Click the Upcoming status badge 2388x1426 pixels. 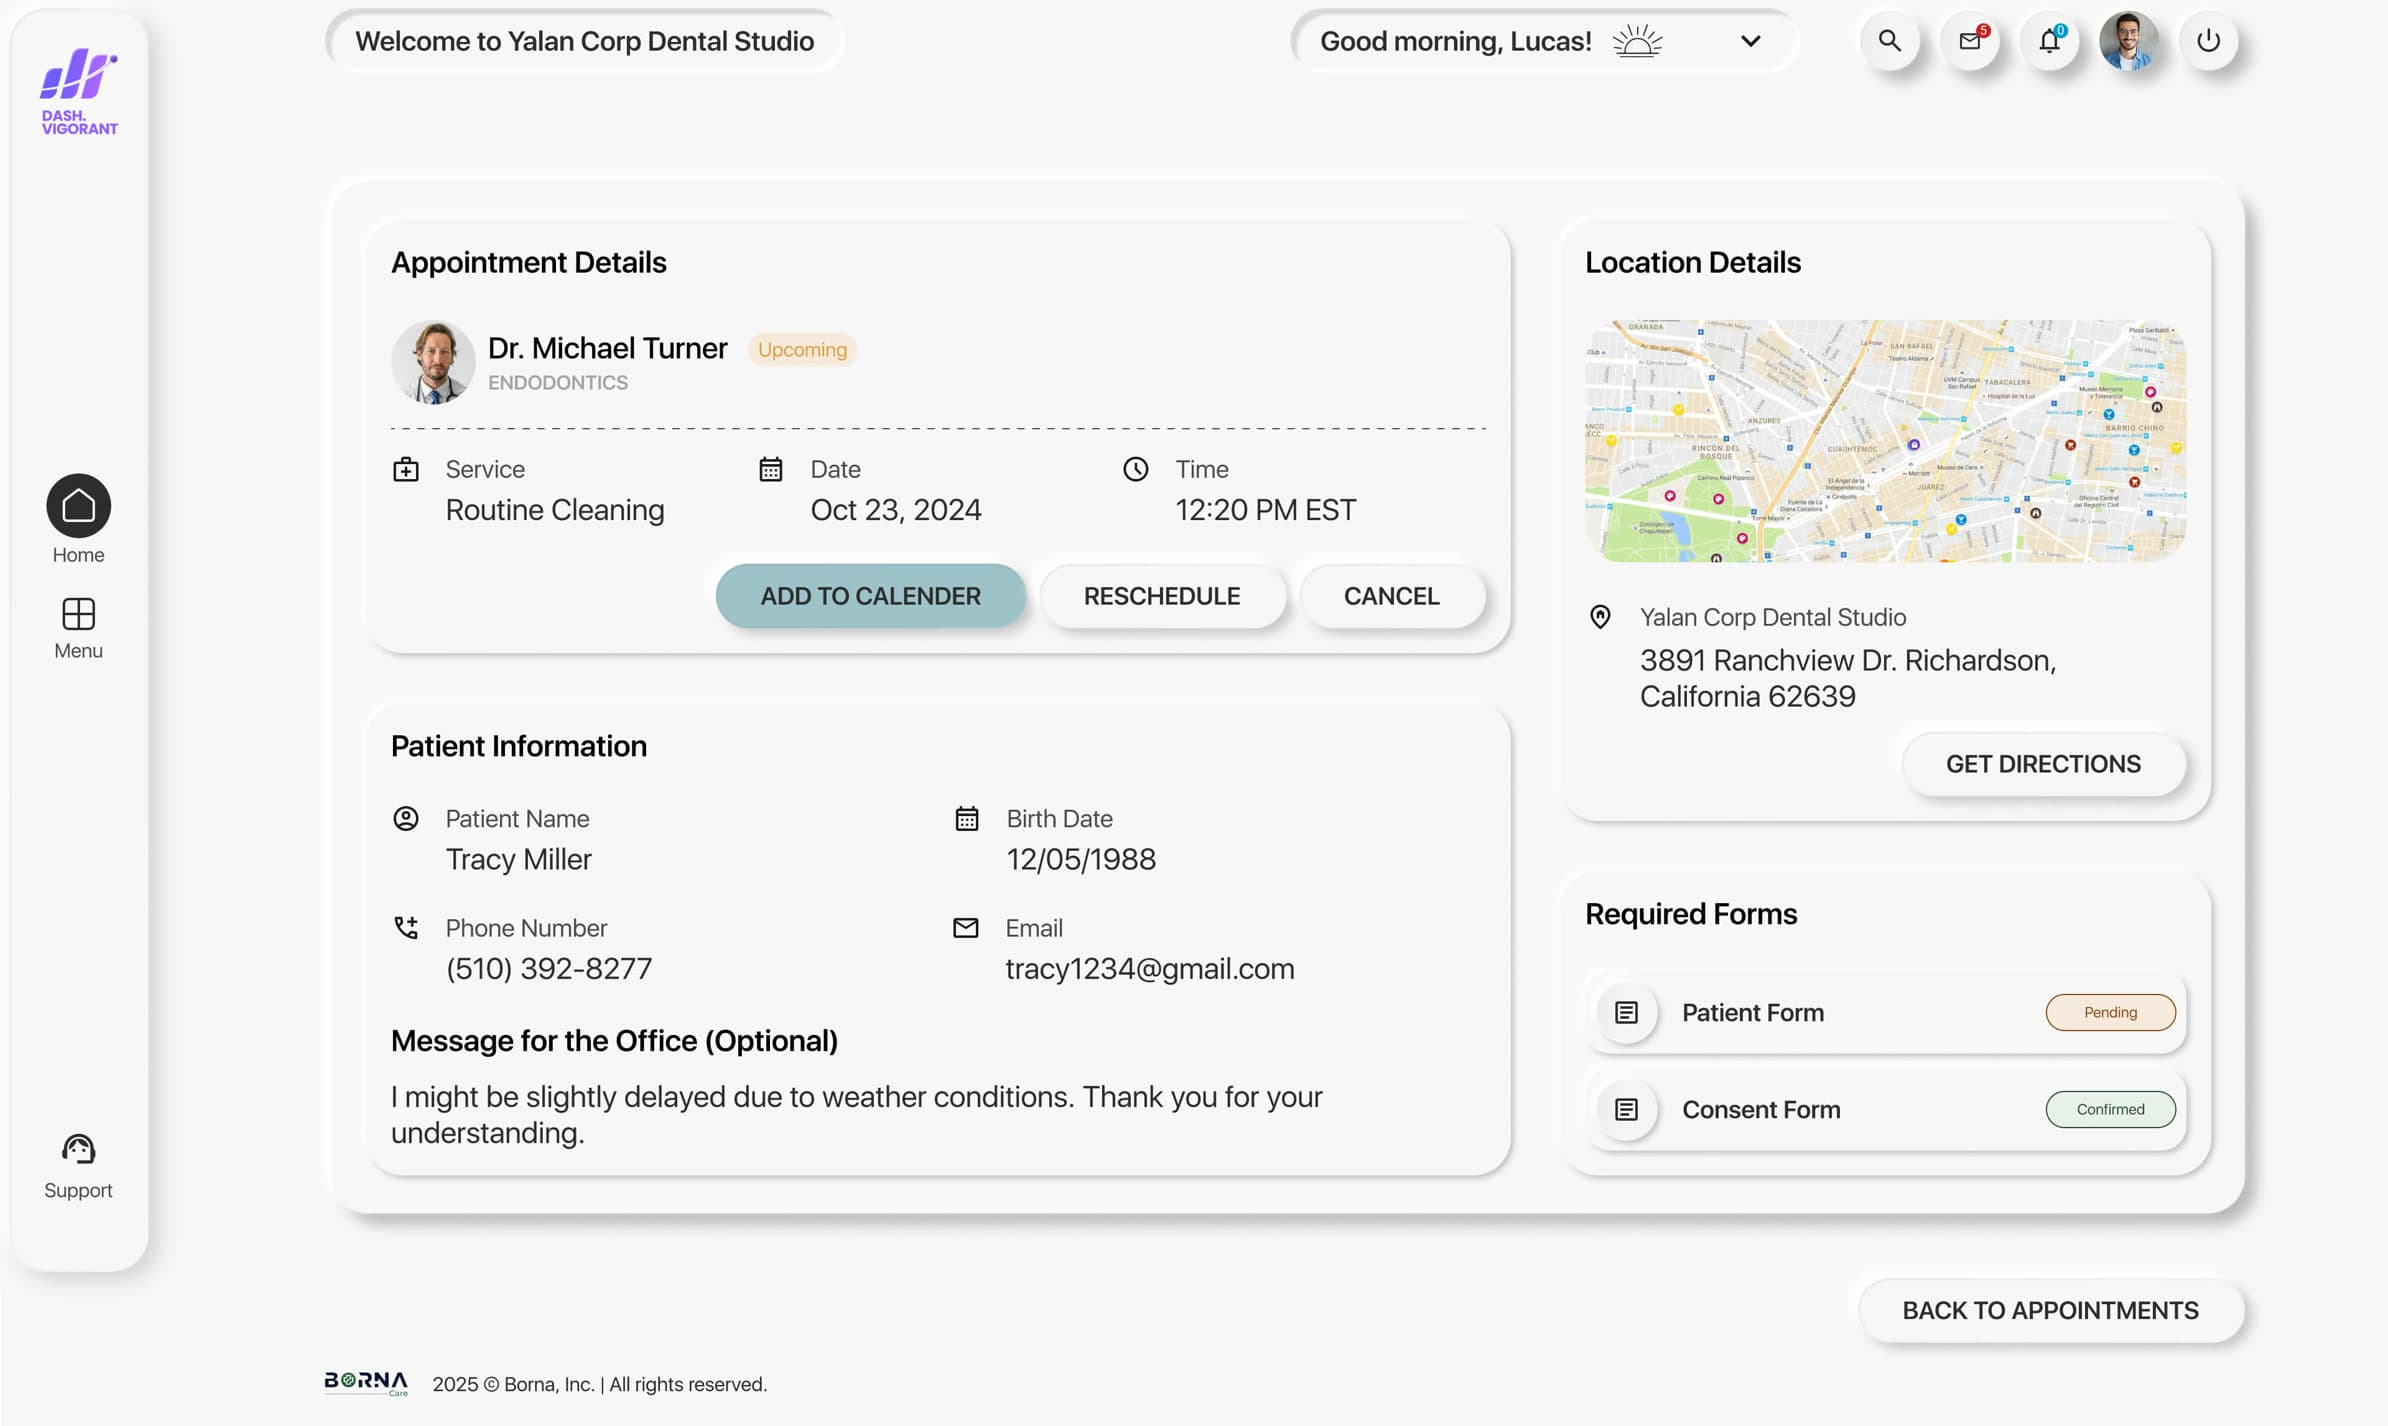802,349
